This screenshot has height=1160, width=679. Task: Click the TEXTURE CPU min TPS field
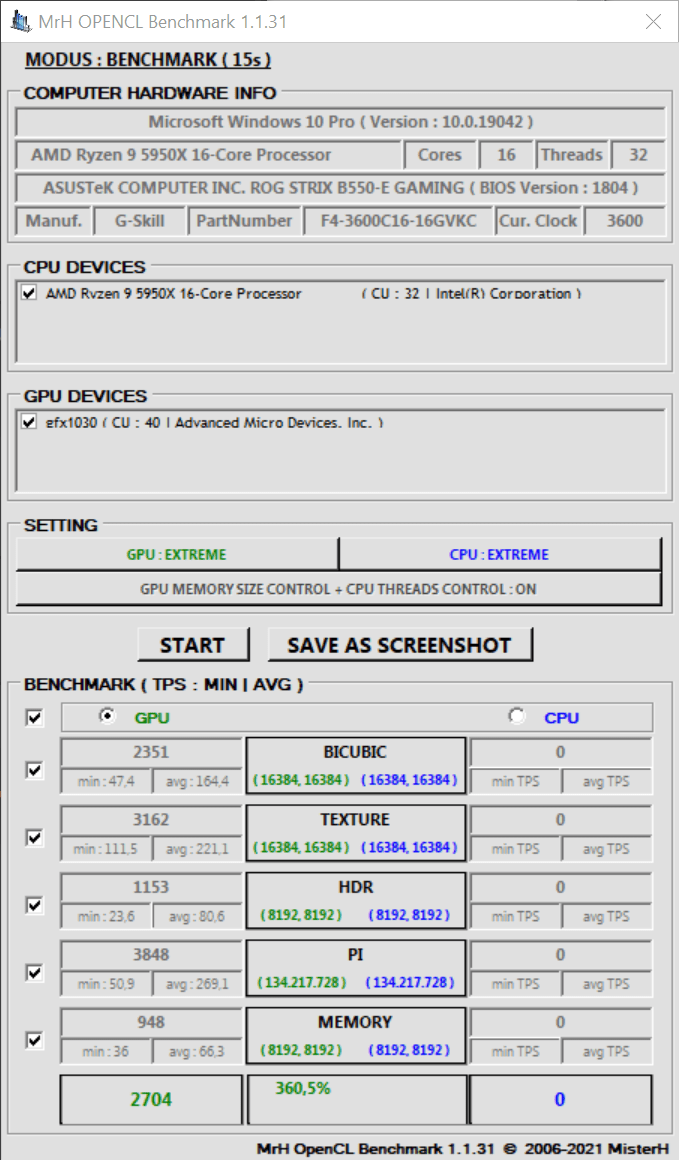point(516,849)
